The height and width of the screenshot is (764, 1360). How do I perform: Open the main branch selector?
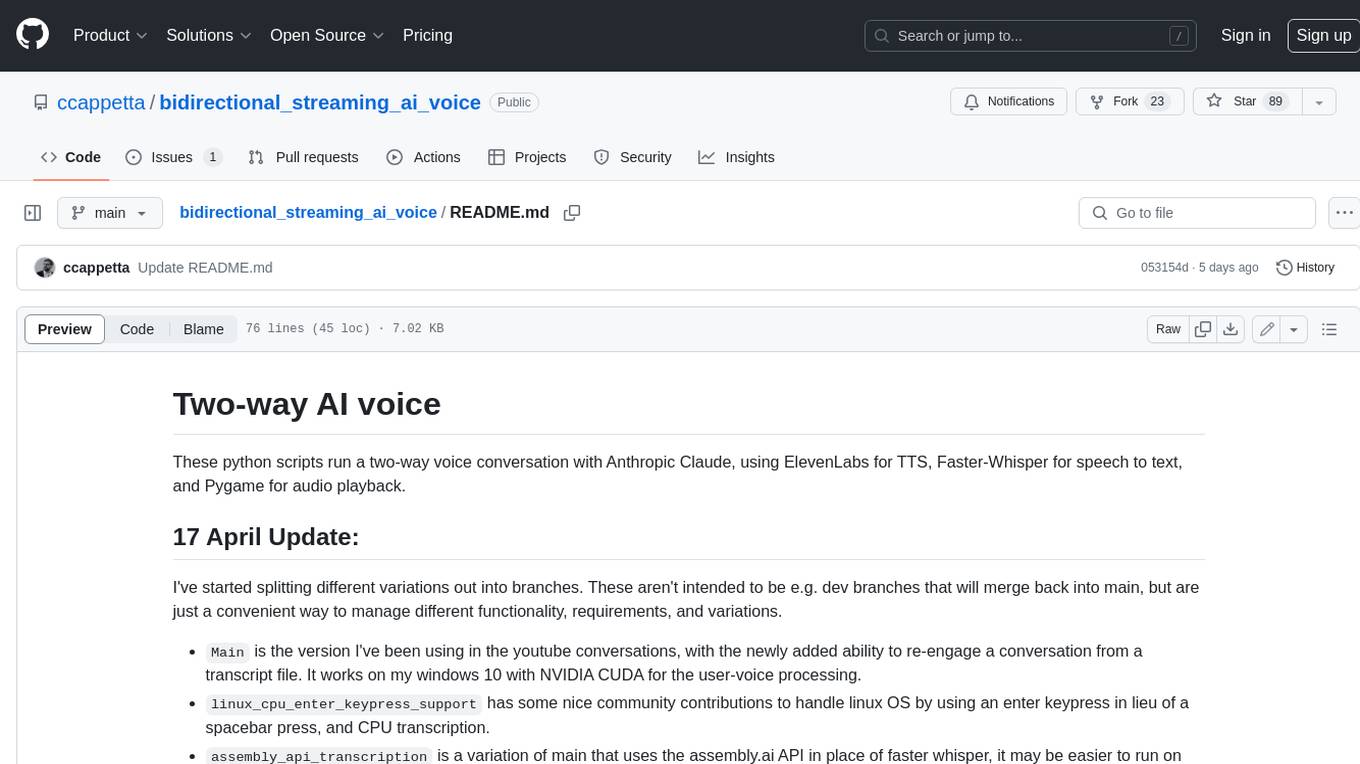tap(109, 213)
